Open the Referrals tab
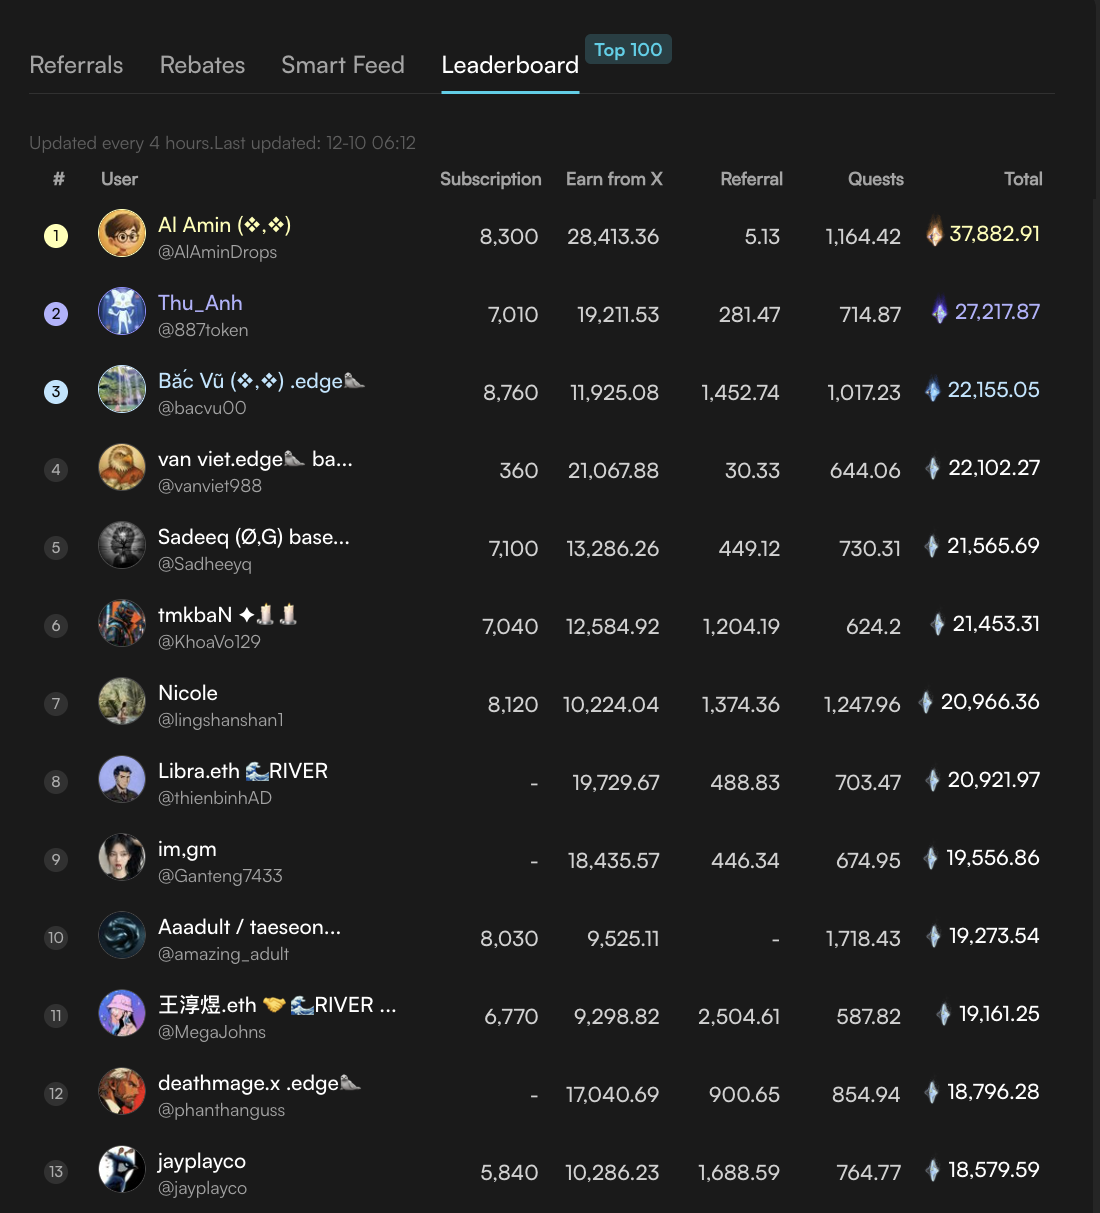1100x1213 pixels. pos(76,65)
